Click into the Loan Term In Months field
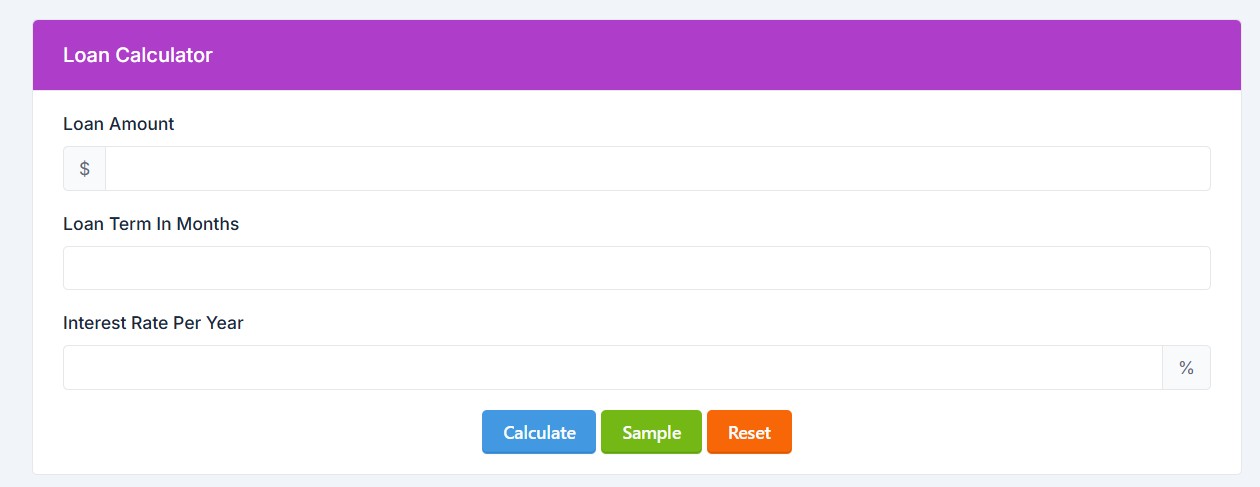This screenshot has height=487, width=1260. click(636, 268)
